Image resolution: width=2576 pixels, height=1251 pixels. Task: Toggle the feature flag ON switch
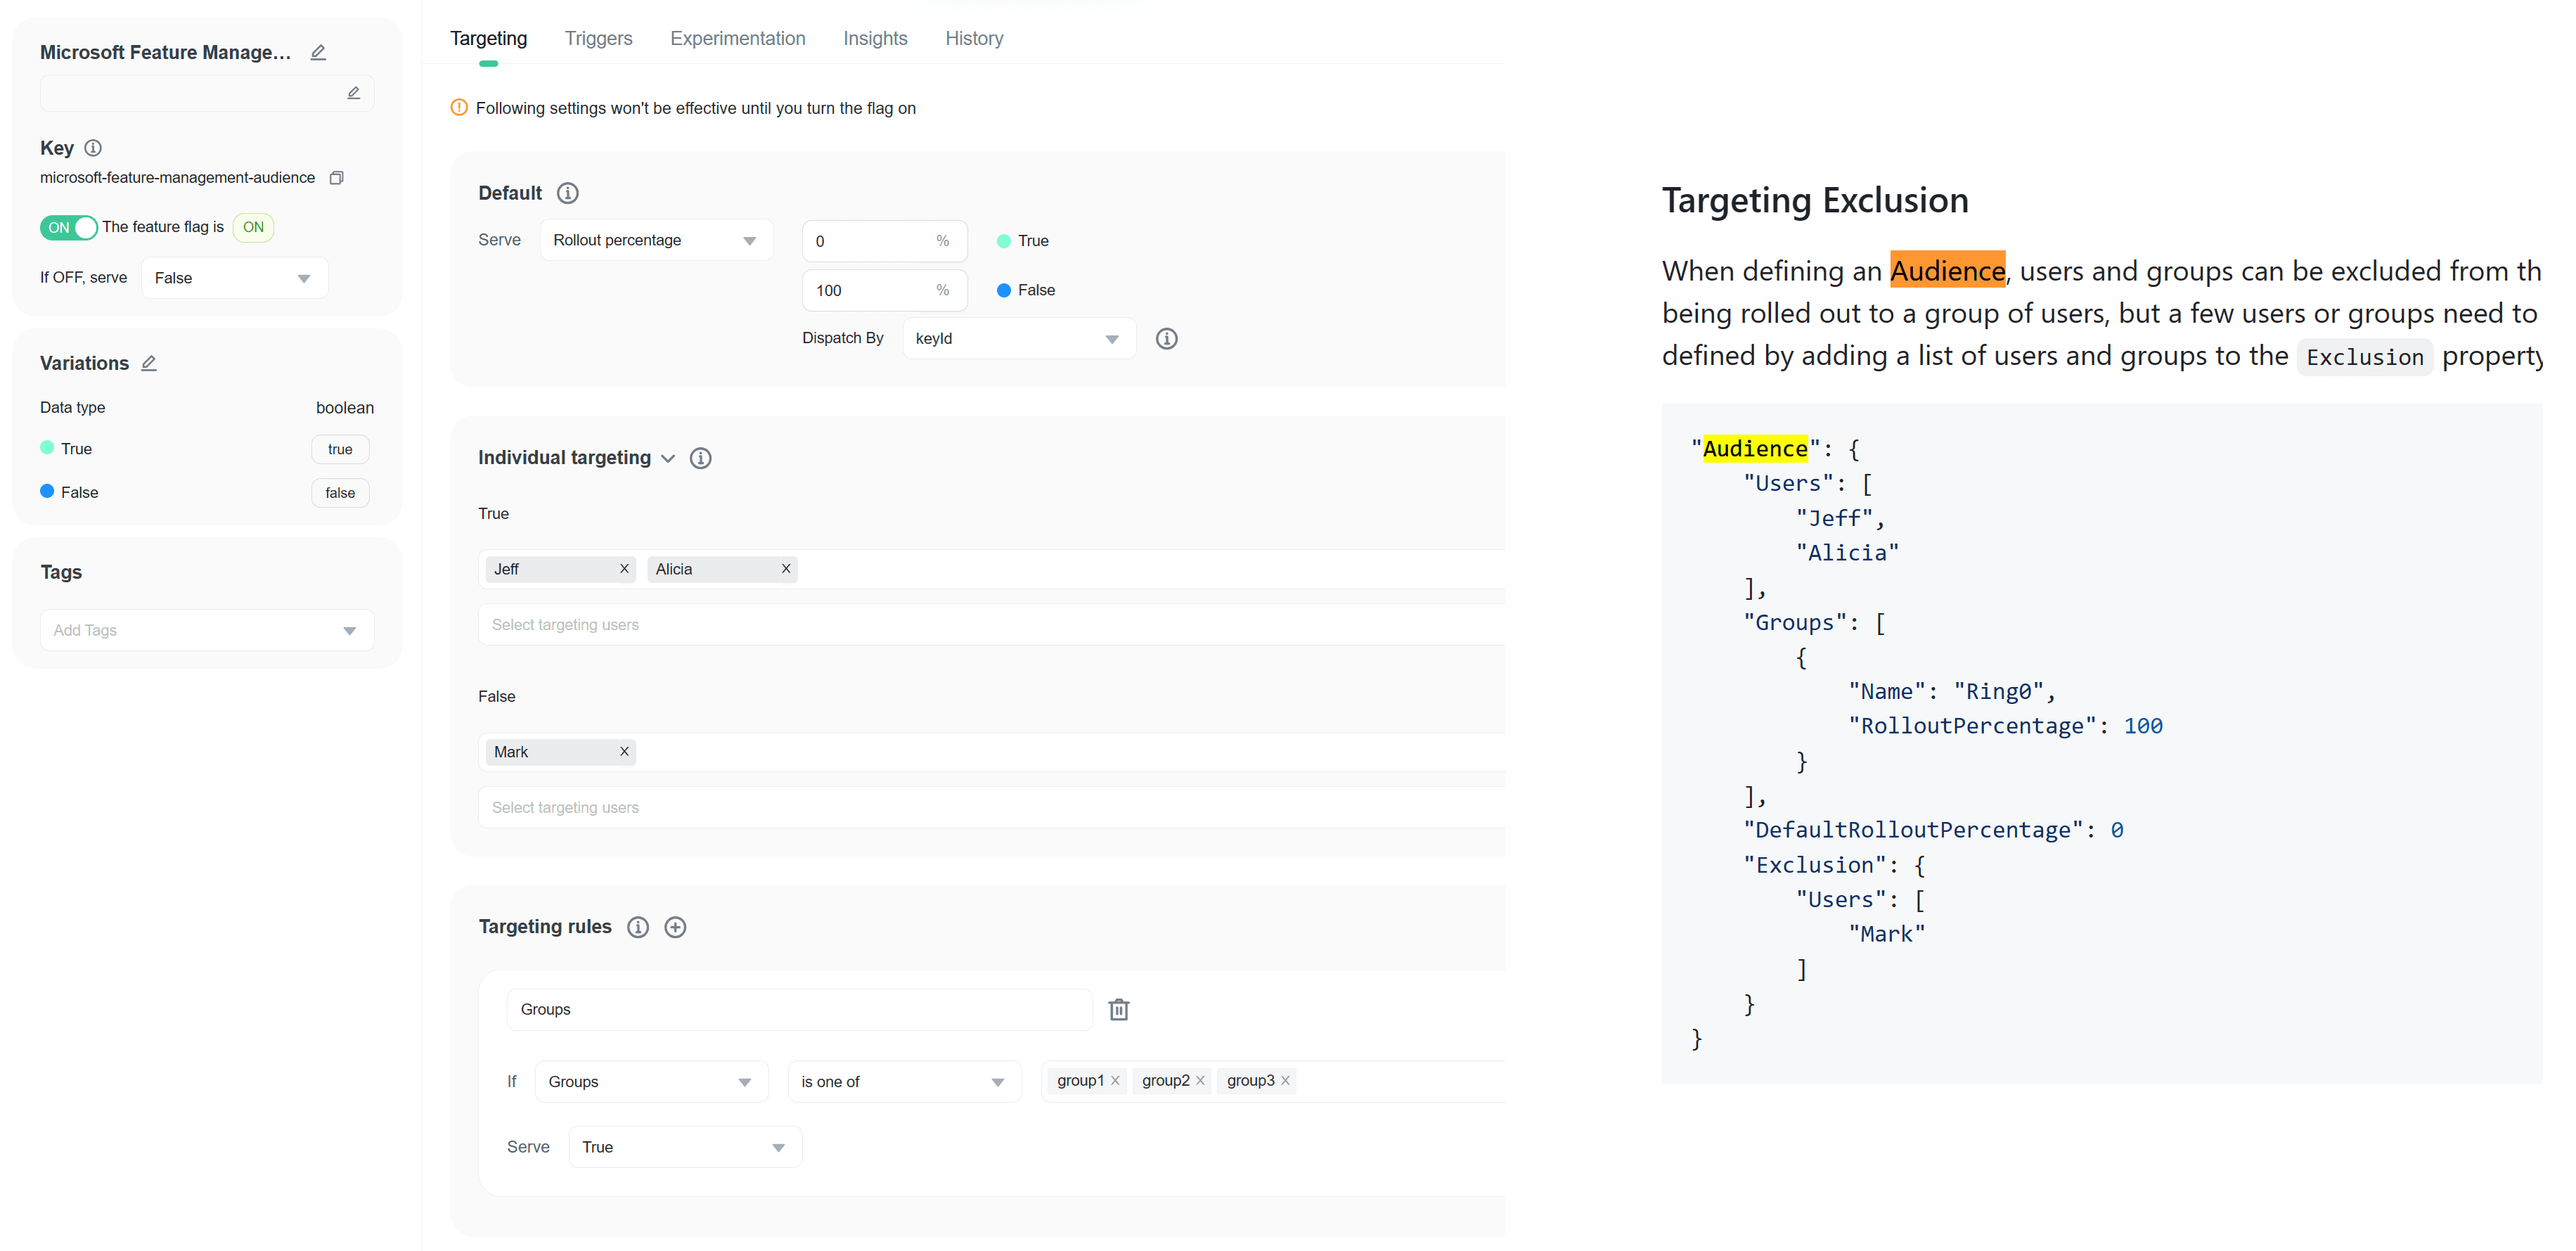[69, 227]
